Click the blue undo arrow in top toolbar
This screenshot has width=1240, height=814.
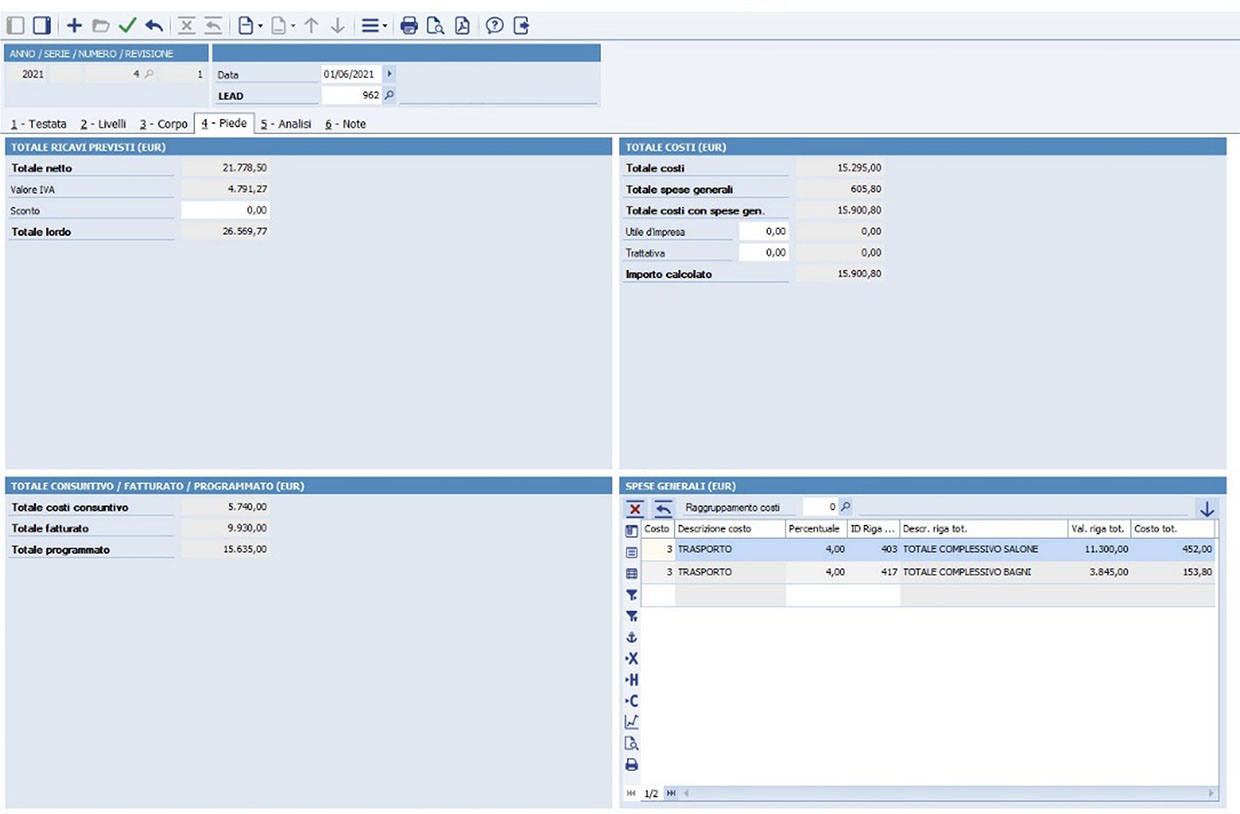click(154, 26)
